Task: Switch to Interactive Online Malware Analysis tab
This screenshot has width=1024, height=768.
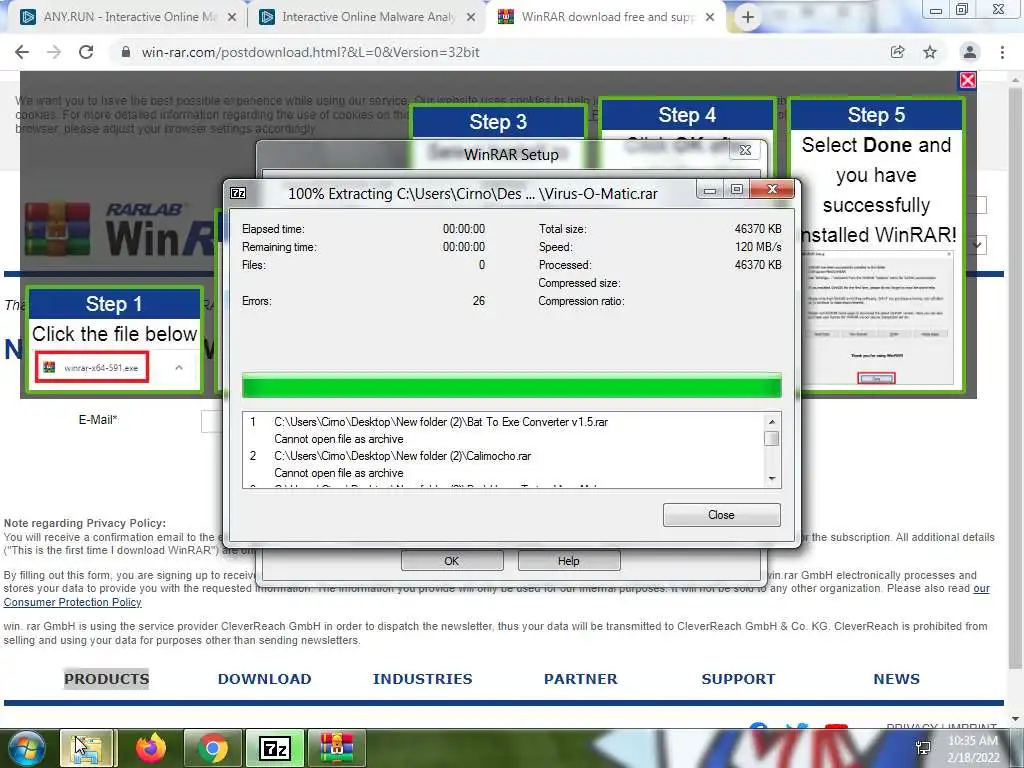Action: [x=367, y=17]
